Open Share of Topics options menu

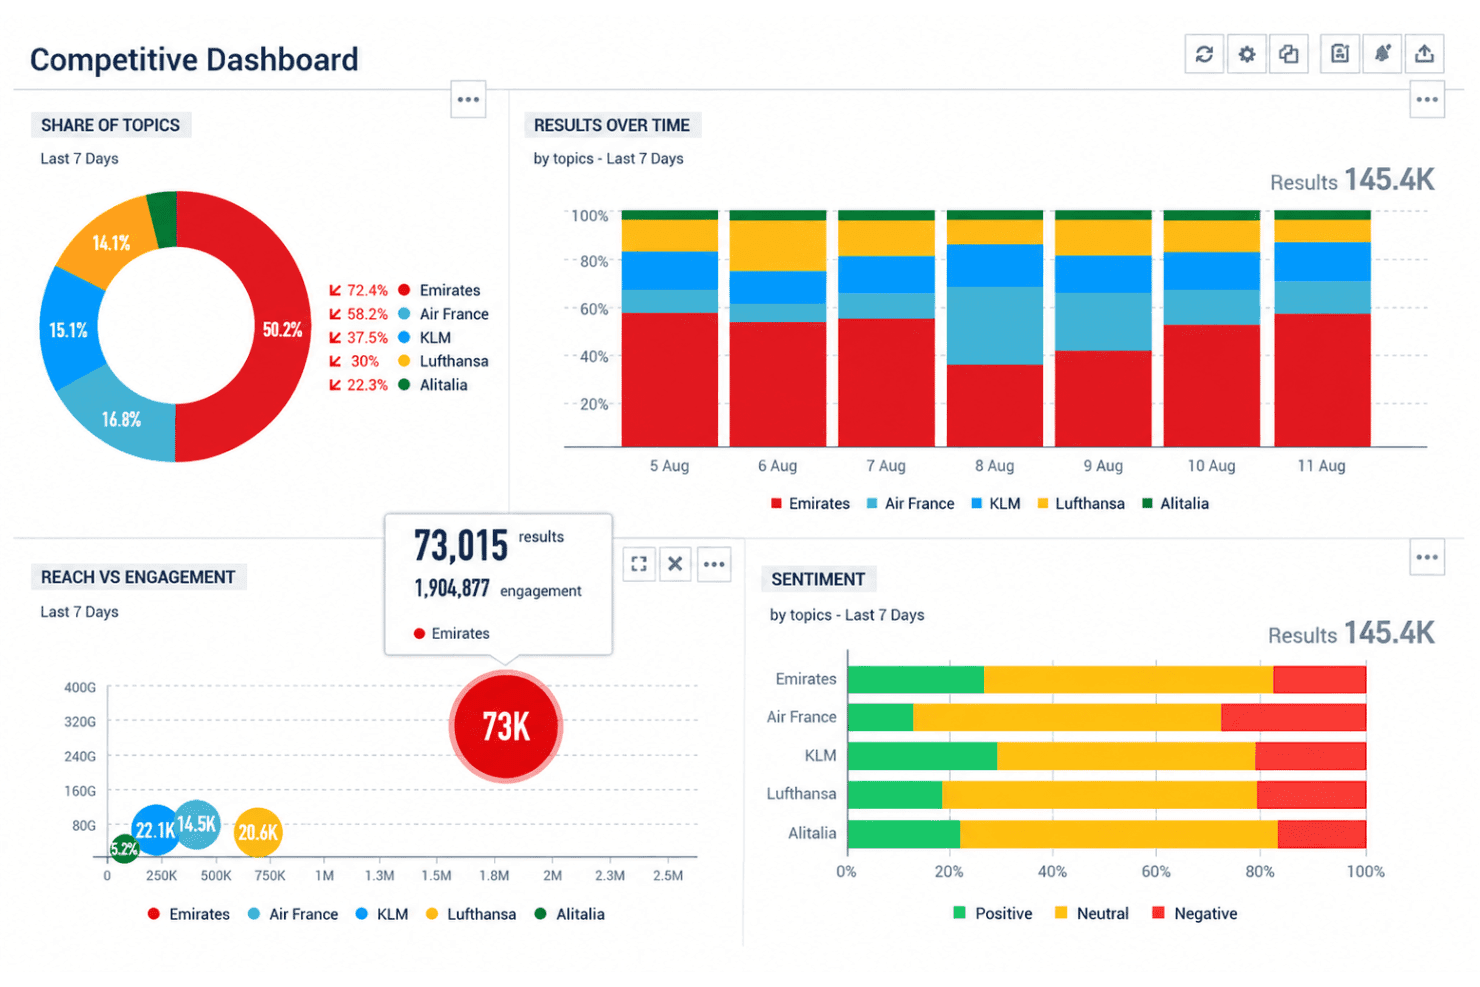pos(468,99)
